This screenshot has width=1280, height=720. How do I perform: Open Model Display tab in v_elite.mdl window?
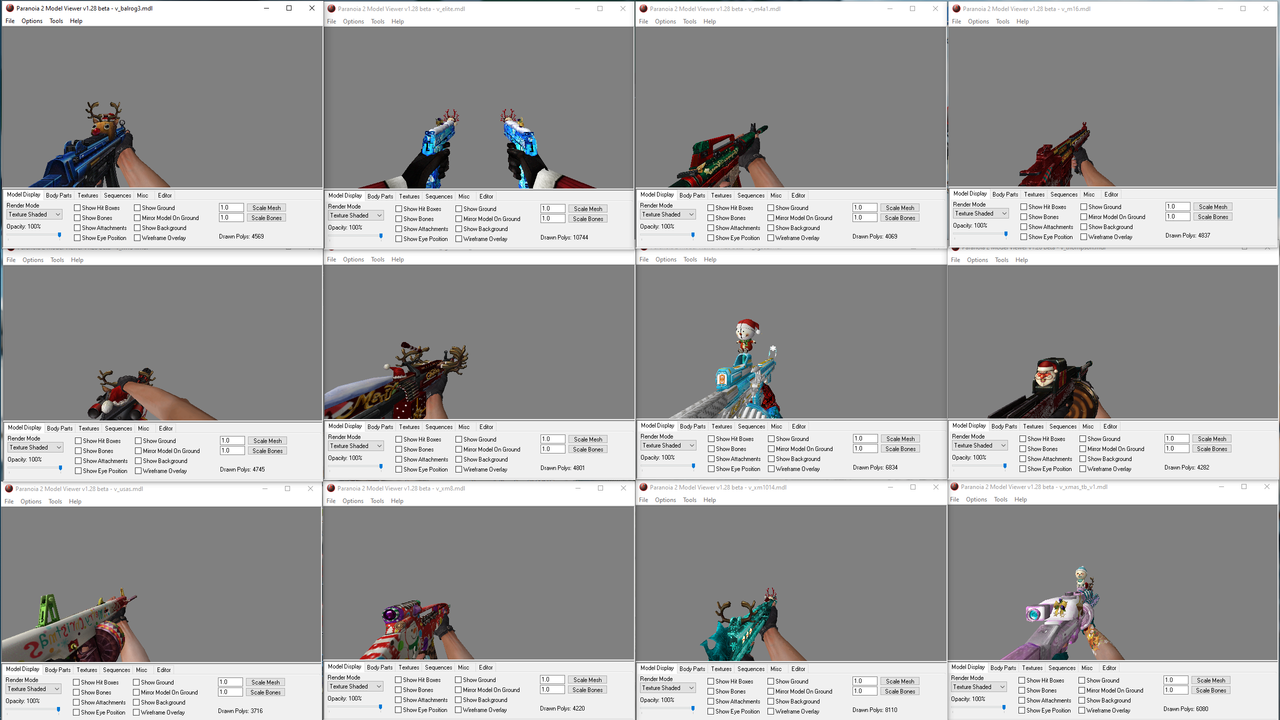[345, 196]
